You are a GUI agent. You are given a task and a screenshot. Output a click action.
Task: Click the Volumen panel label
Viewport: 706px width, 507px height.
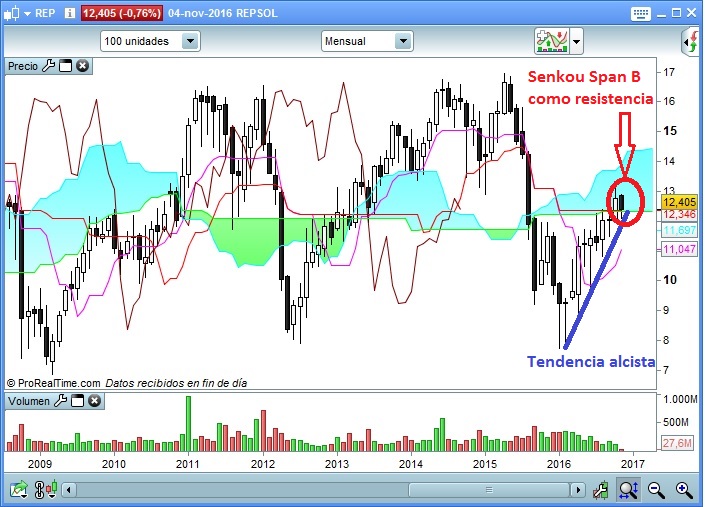coord(29,401)
